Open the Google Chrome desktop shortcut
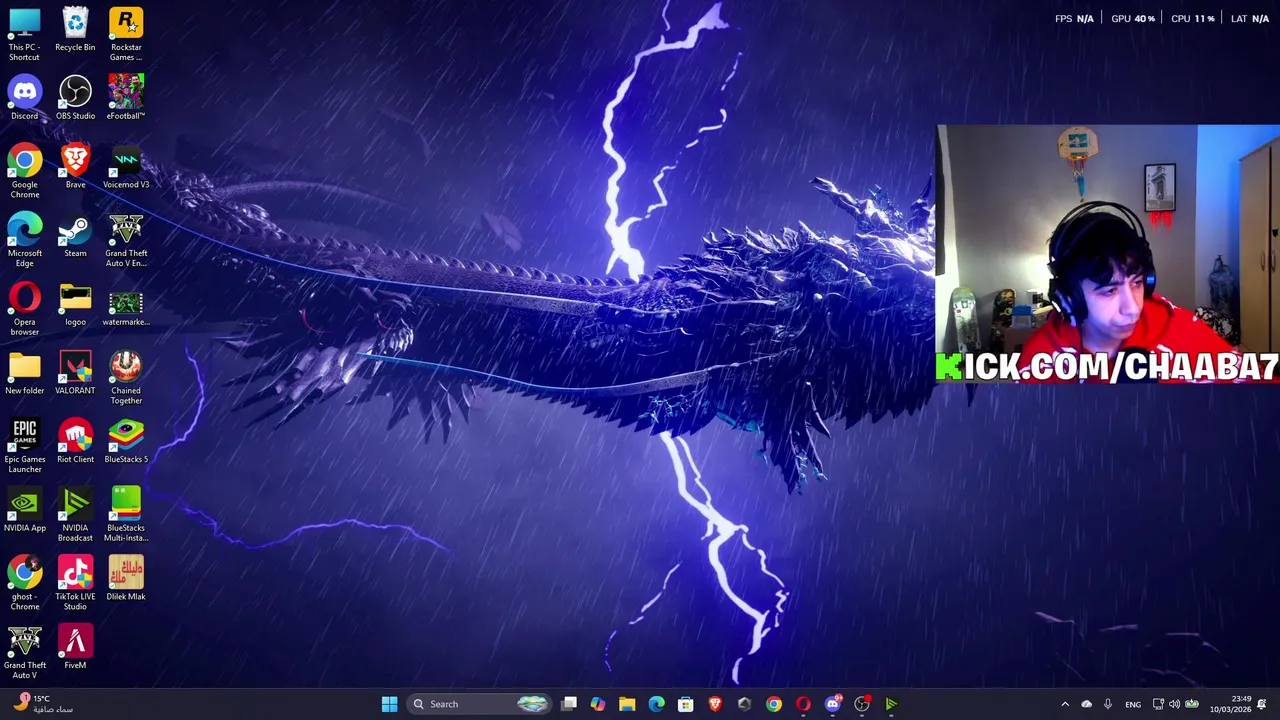This screenshot has height=720, width=1280. [x=25, y=172]
